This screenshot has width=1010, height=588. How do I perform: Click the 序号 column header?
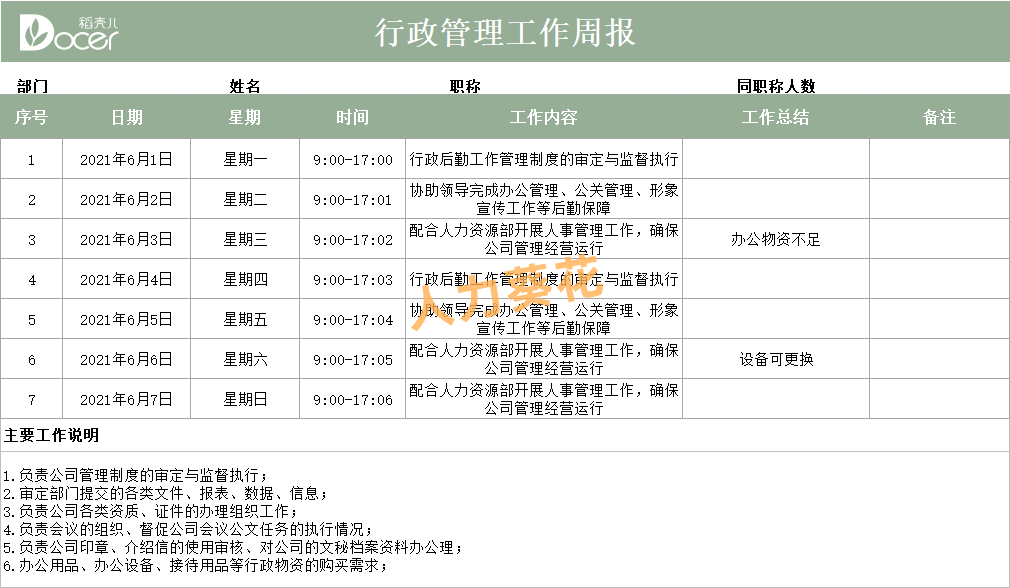31,117
